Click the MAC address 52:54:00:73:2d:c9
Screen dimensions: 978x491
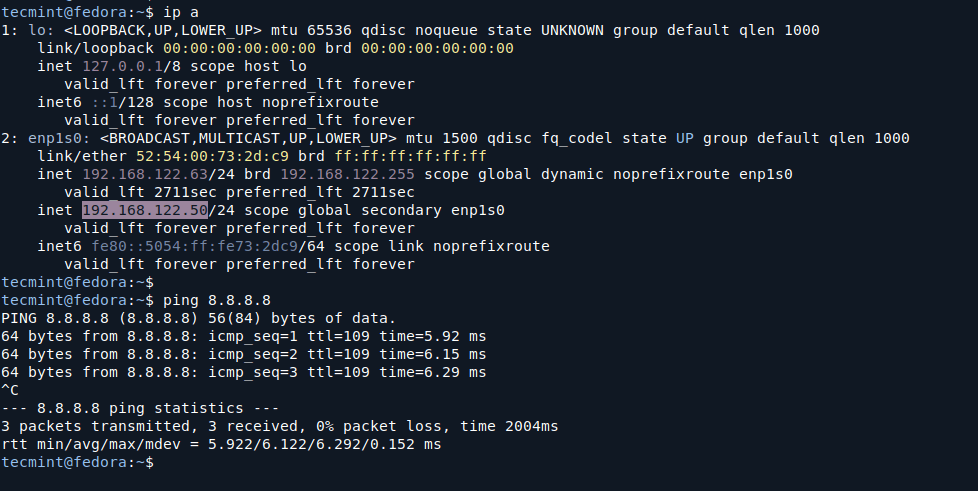[239, 156]
